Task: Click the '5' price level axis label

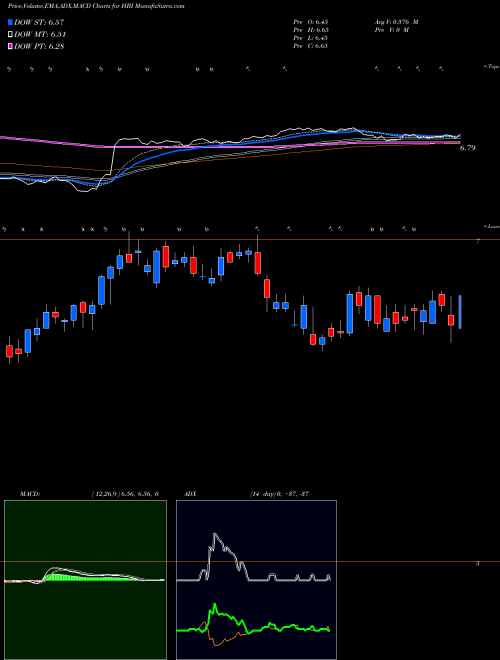Action: 478,563
